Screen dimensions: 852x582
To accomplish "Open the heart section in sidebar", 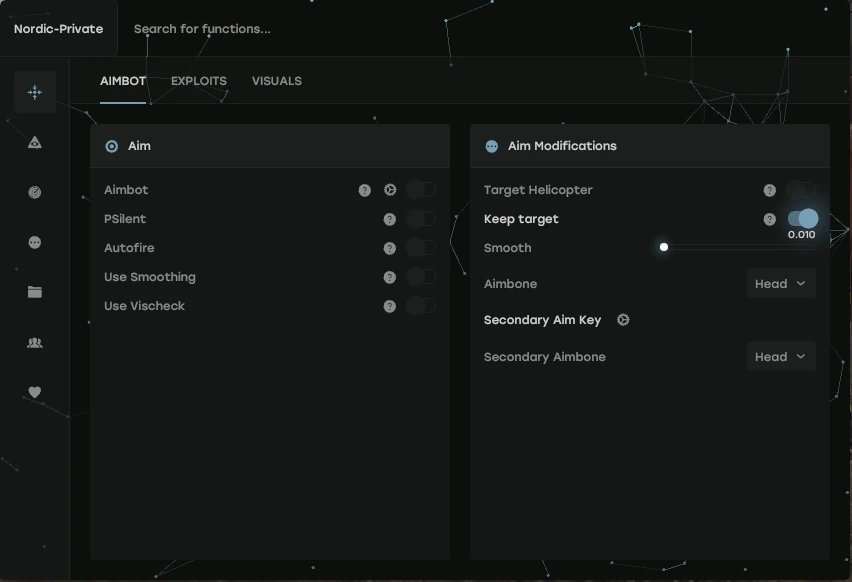I will tap(35, 392).
